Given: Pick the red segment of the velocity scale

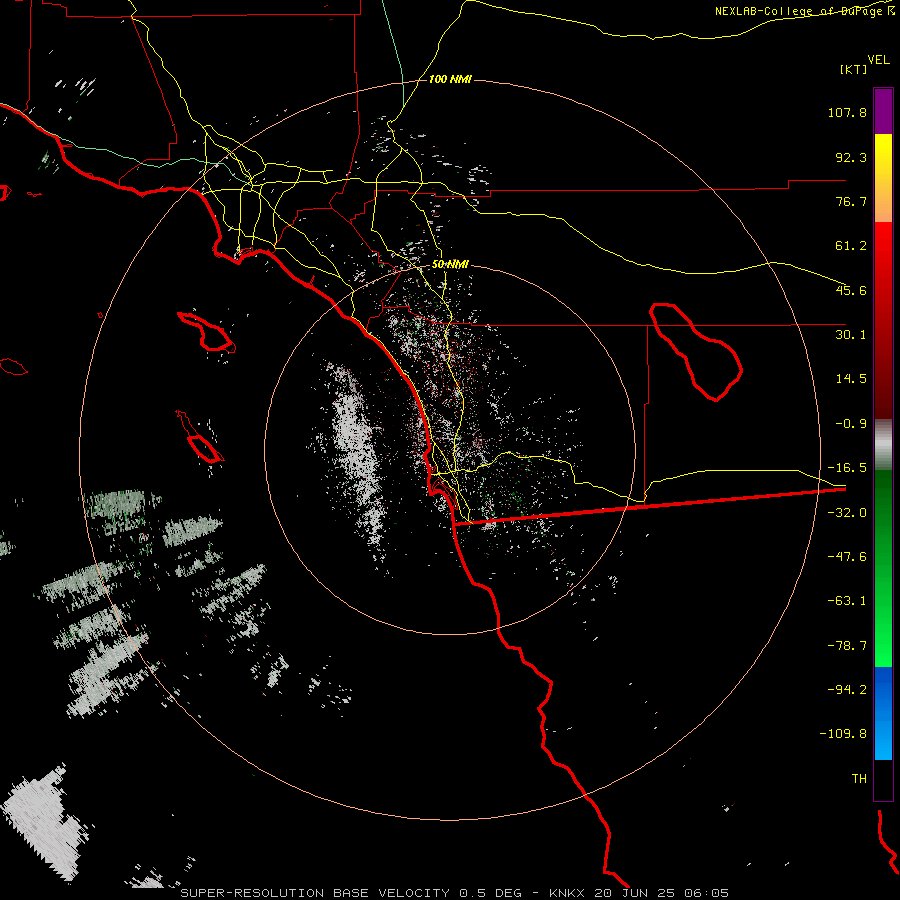Looking at the screenshot, I should tap(883, 320).
